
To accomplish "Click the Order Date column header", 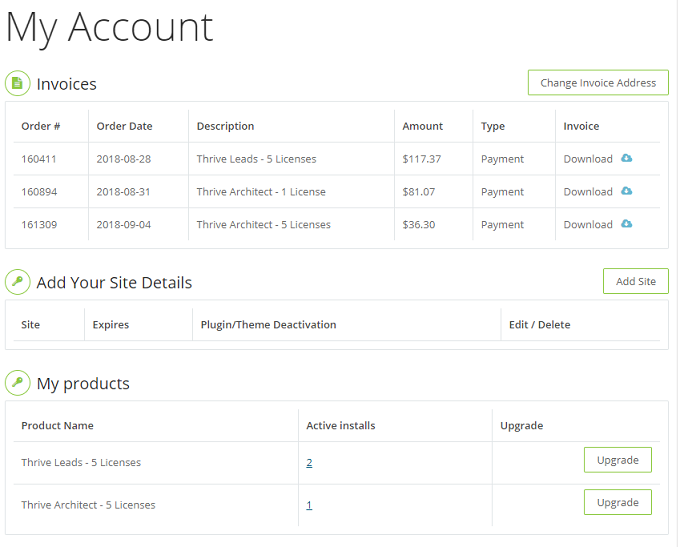I will coord(124,126).
